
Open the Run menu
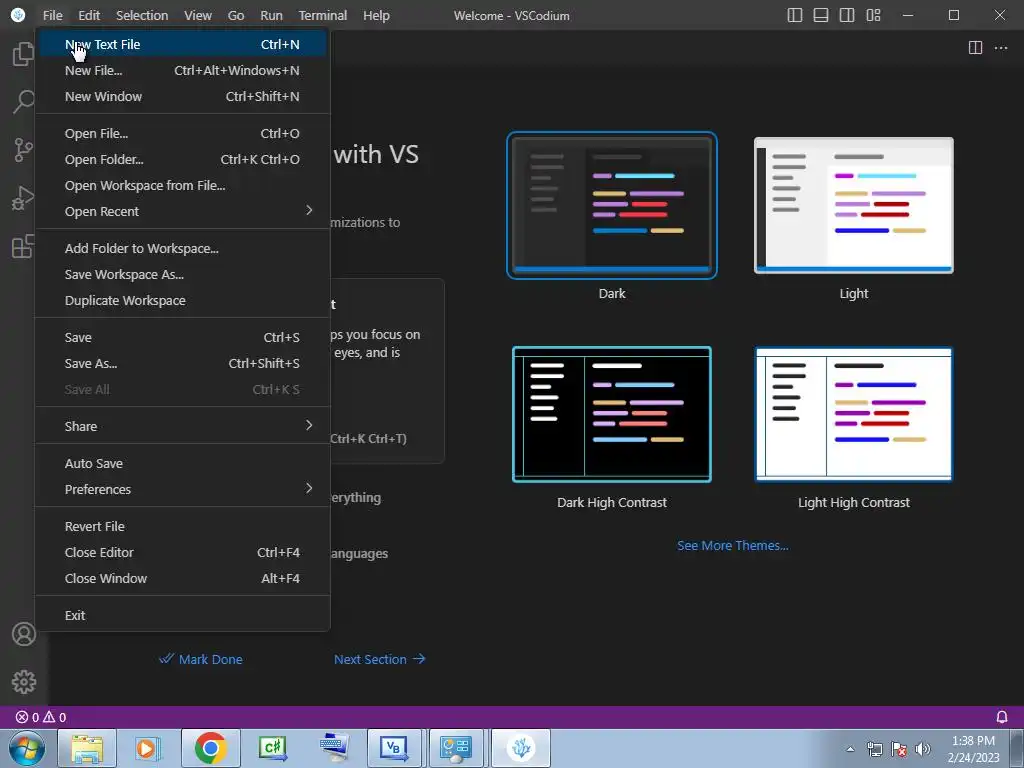pos(272,15)
